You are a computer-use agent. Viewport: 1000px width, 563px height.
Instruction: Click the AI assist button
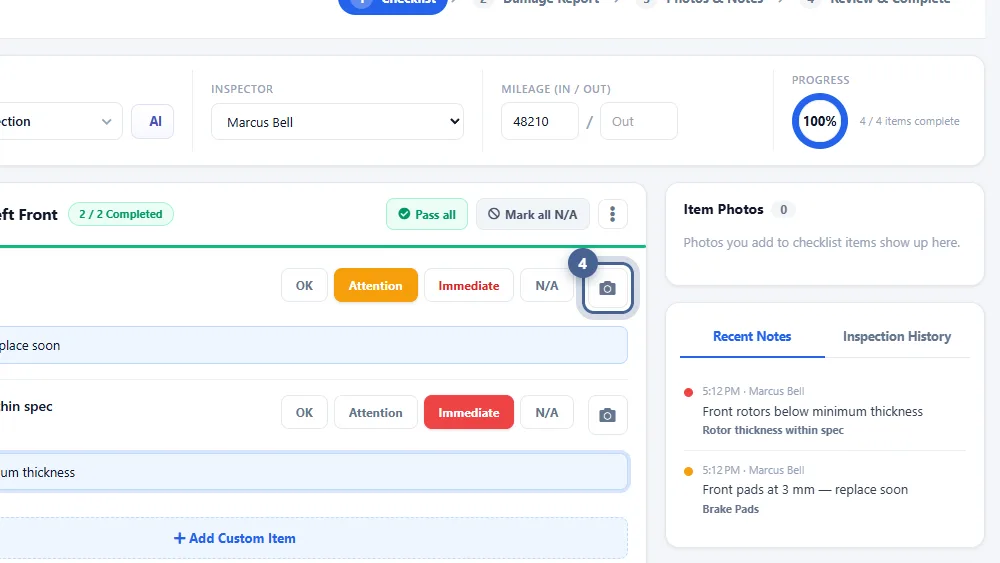tap(152, 121)
